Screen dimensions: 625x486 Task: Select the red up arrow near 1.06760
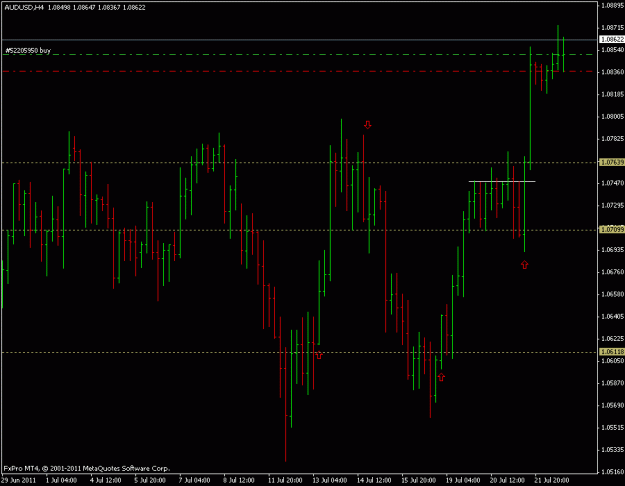tap(524, 264)
